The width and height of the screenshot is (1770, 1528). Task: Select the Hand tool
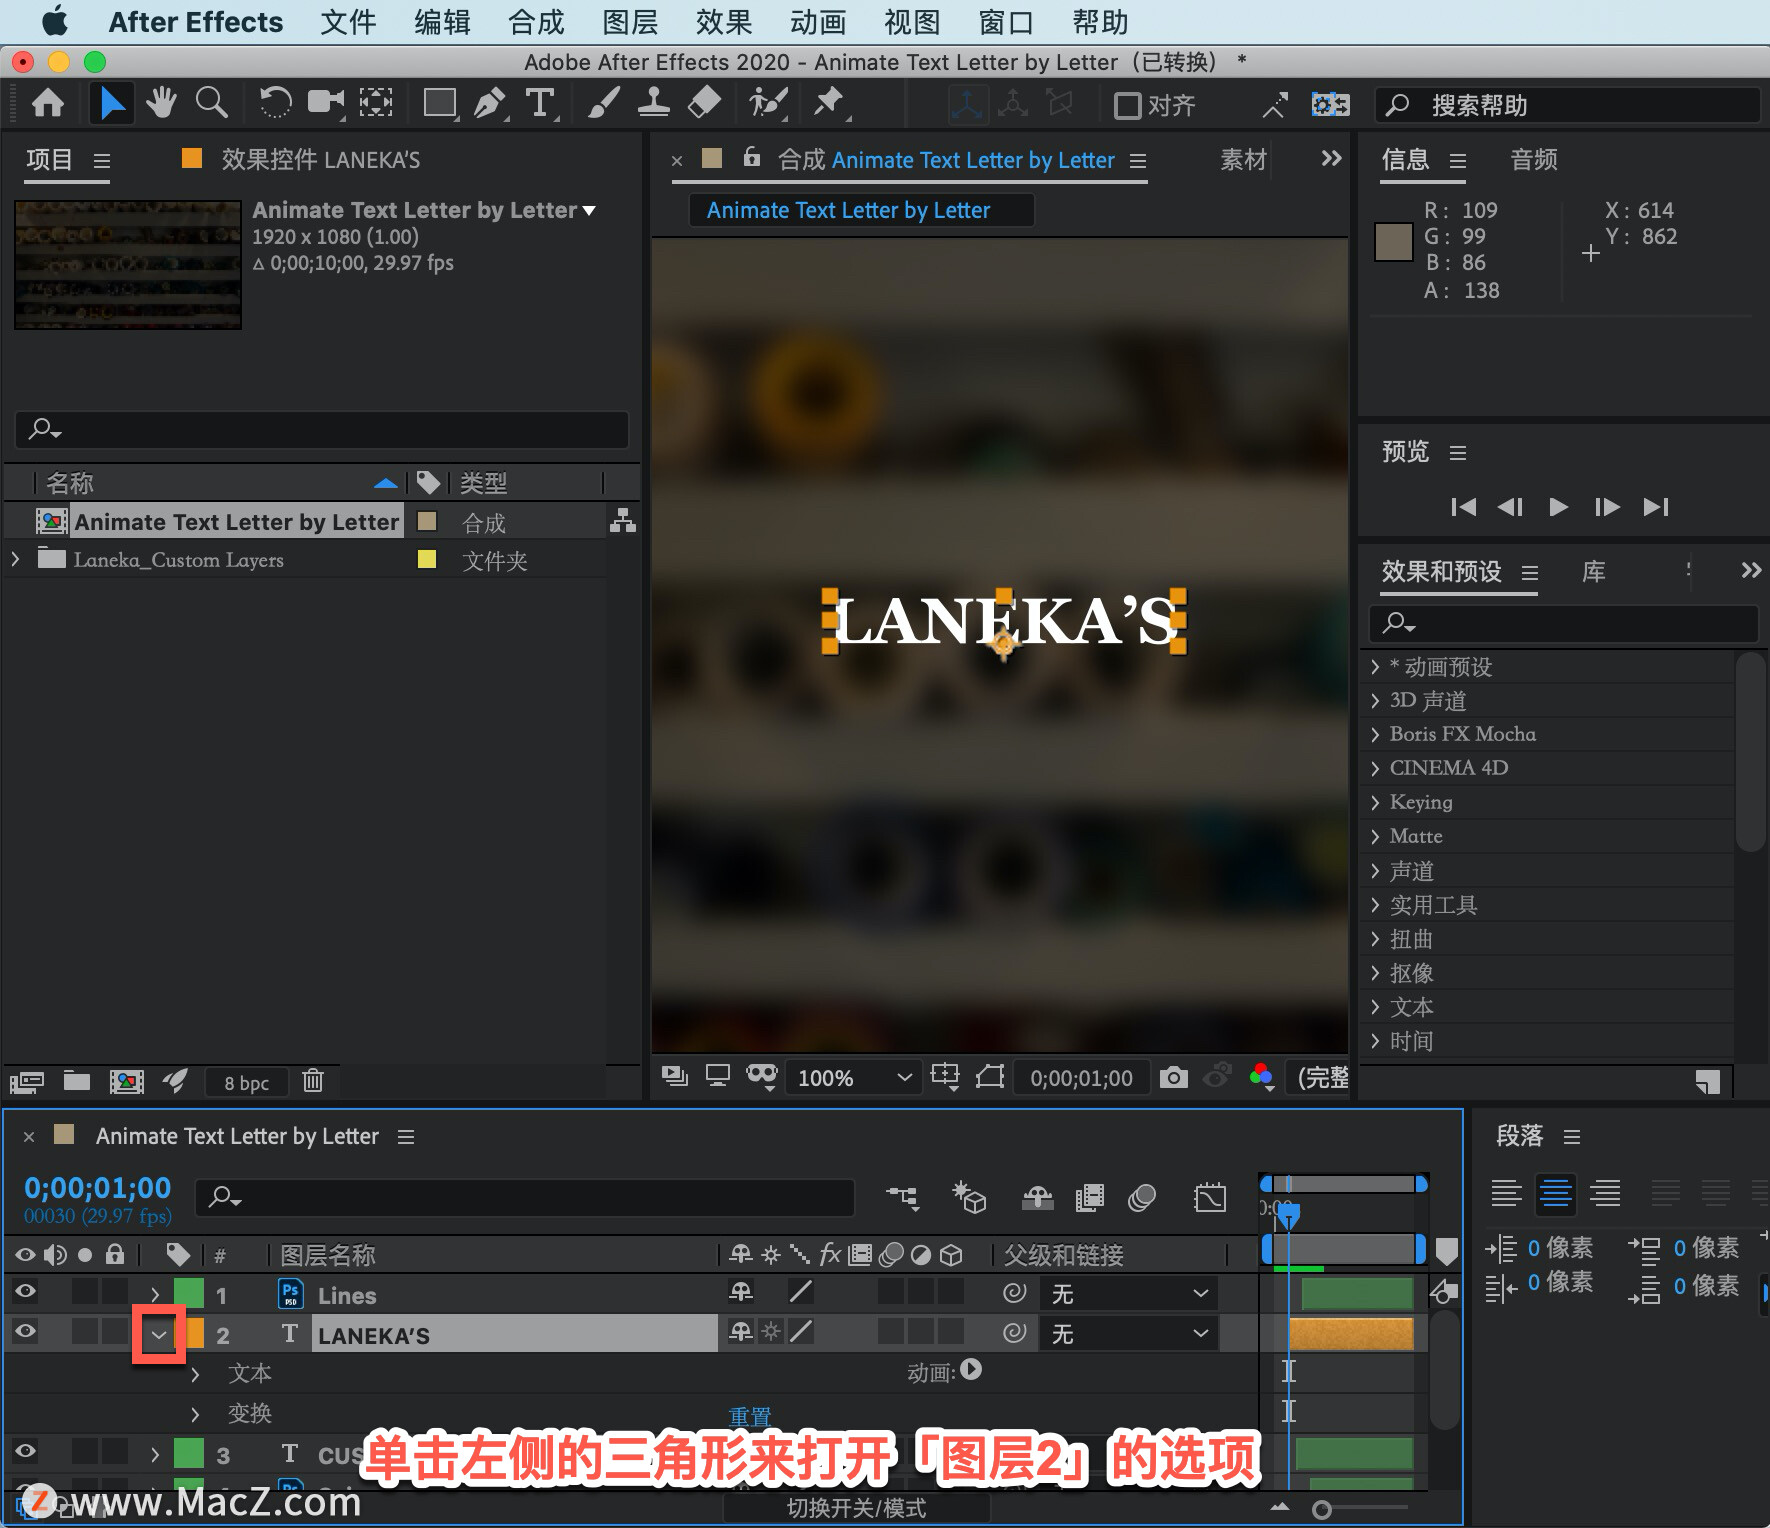click(161, 103)
